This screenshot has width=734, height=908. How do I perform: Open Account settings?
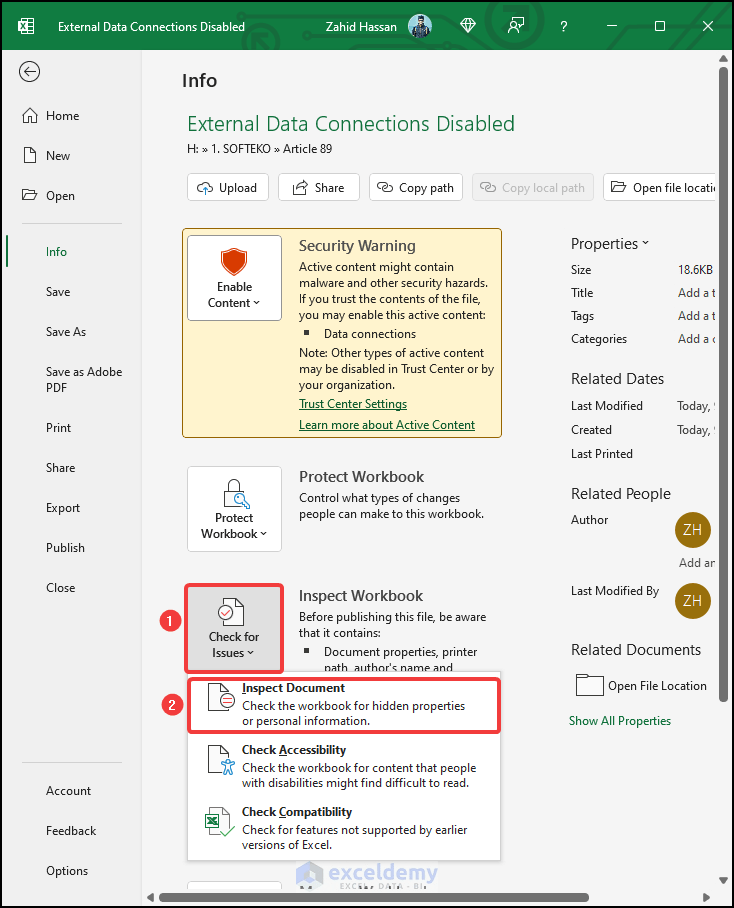click(68, 791)
